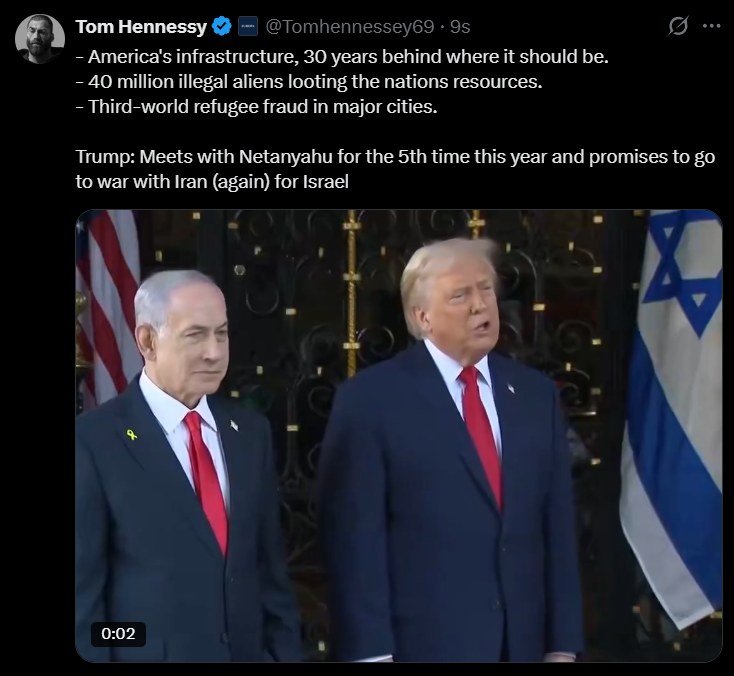Image resolution: width=734 pixels, height=676 pixels.
Task: Open the @Tomhennessey69 handle link
Action: coord(350,27)
